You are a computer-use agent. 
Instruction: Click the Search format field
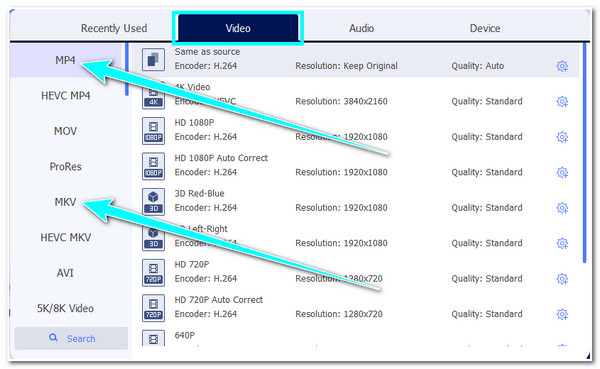tap(71, 338)
